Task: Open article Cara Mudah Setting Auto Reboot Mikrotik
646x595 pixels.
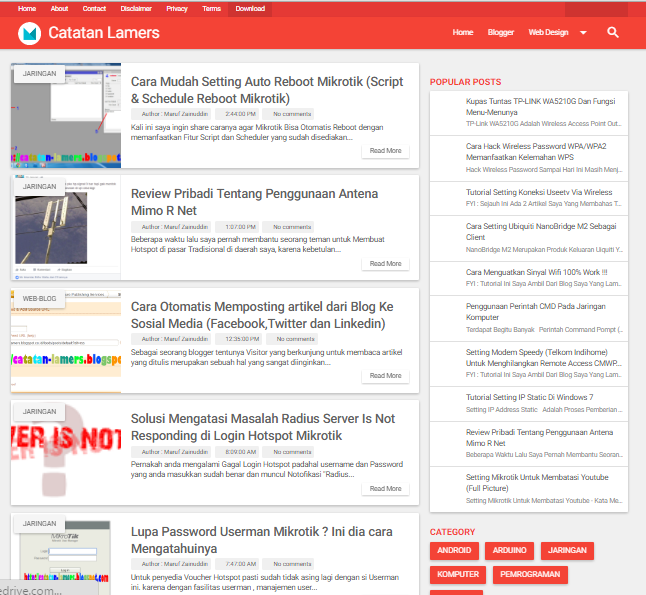Action: click(x=267, y=90)
